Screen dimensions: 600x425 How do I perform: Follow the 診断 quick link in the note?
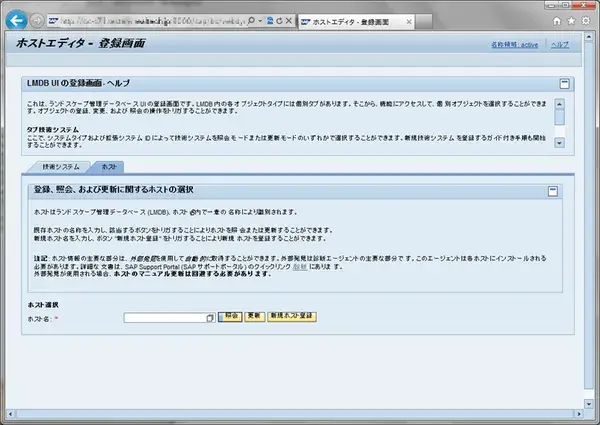tap(300, 267)
